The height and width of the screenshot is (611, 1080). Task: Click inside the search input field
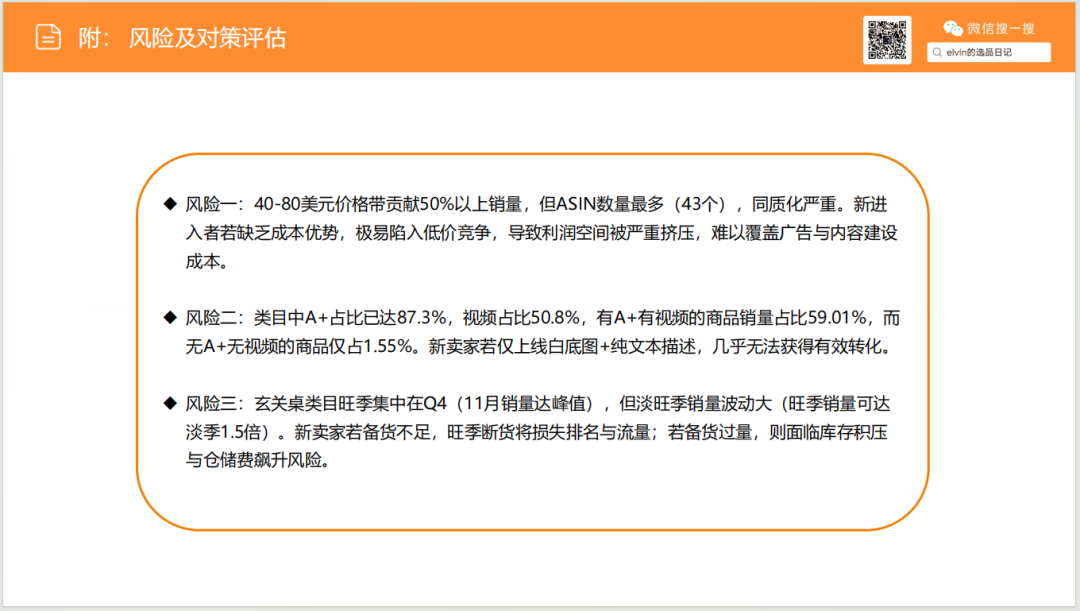990,51
